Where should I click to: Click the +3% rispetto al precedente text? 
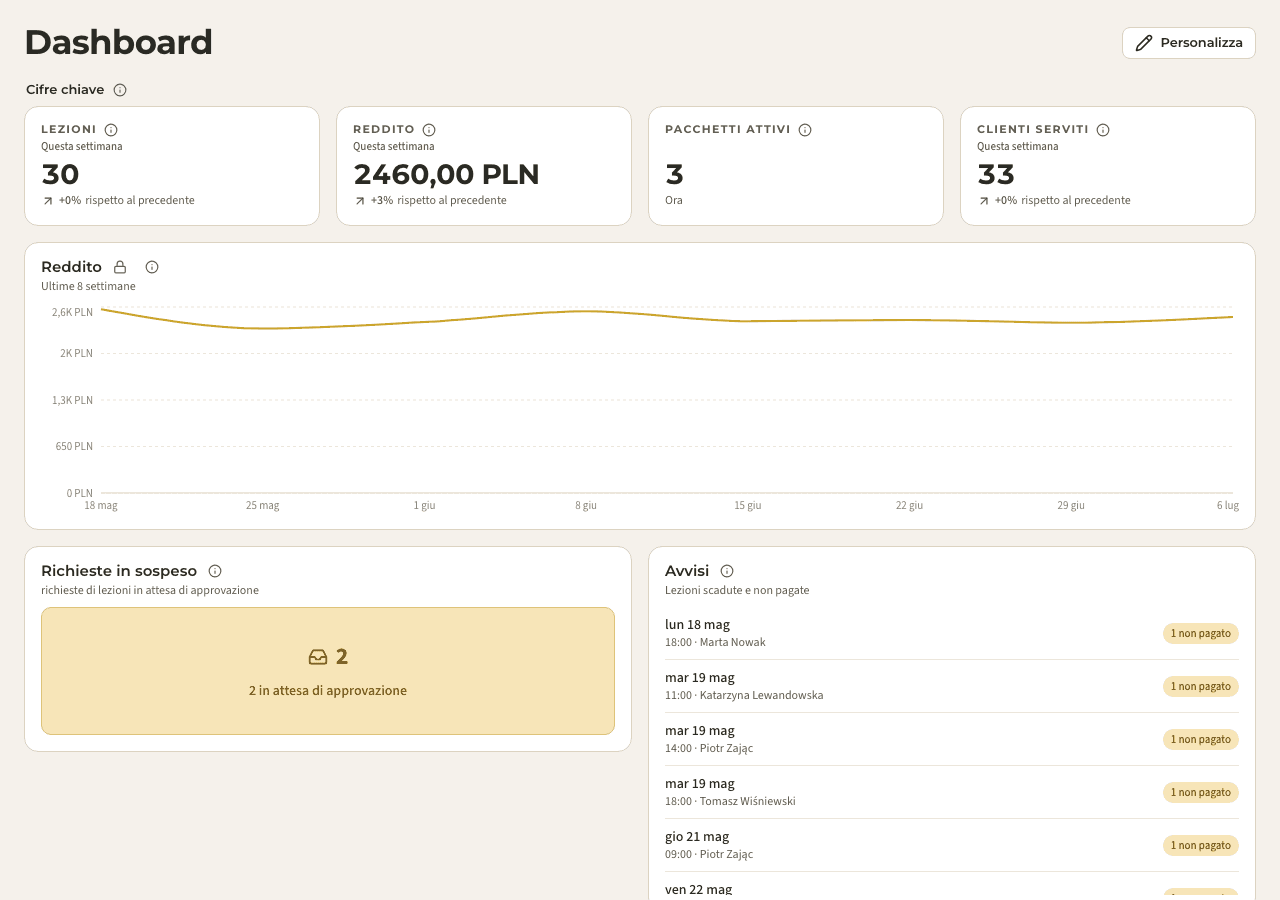439,201
